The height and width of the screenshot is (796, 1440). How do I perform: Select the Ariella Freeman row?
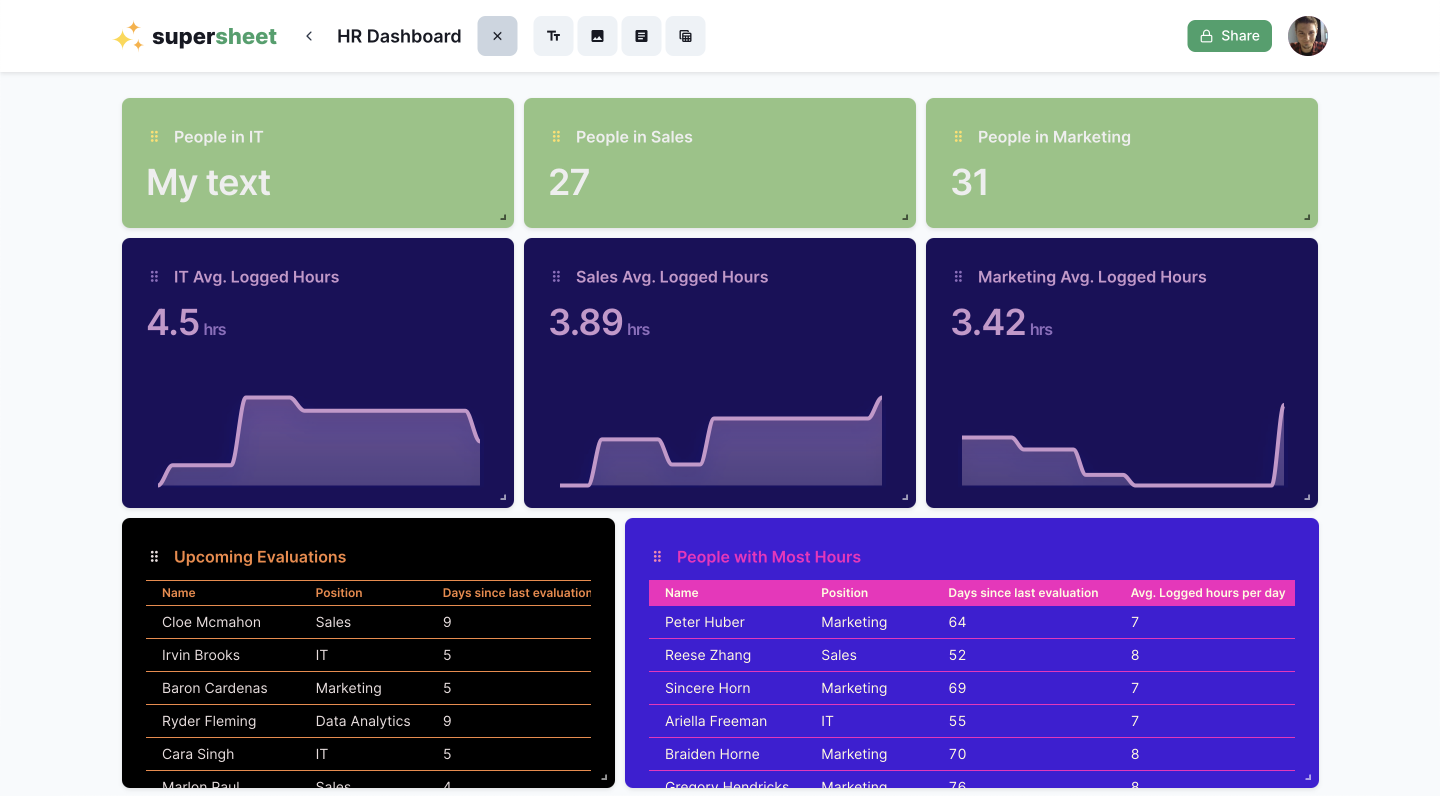[972, 721]
